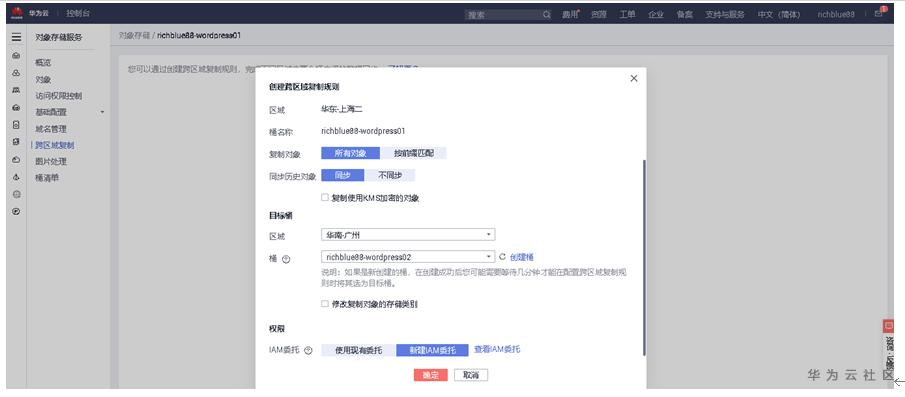Open the 支持与服务 top menu
This screenshot has height=397, width=905.
coord(725,15)
